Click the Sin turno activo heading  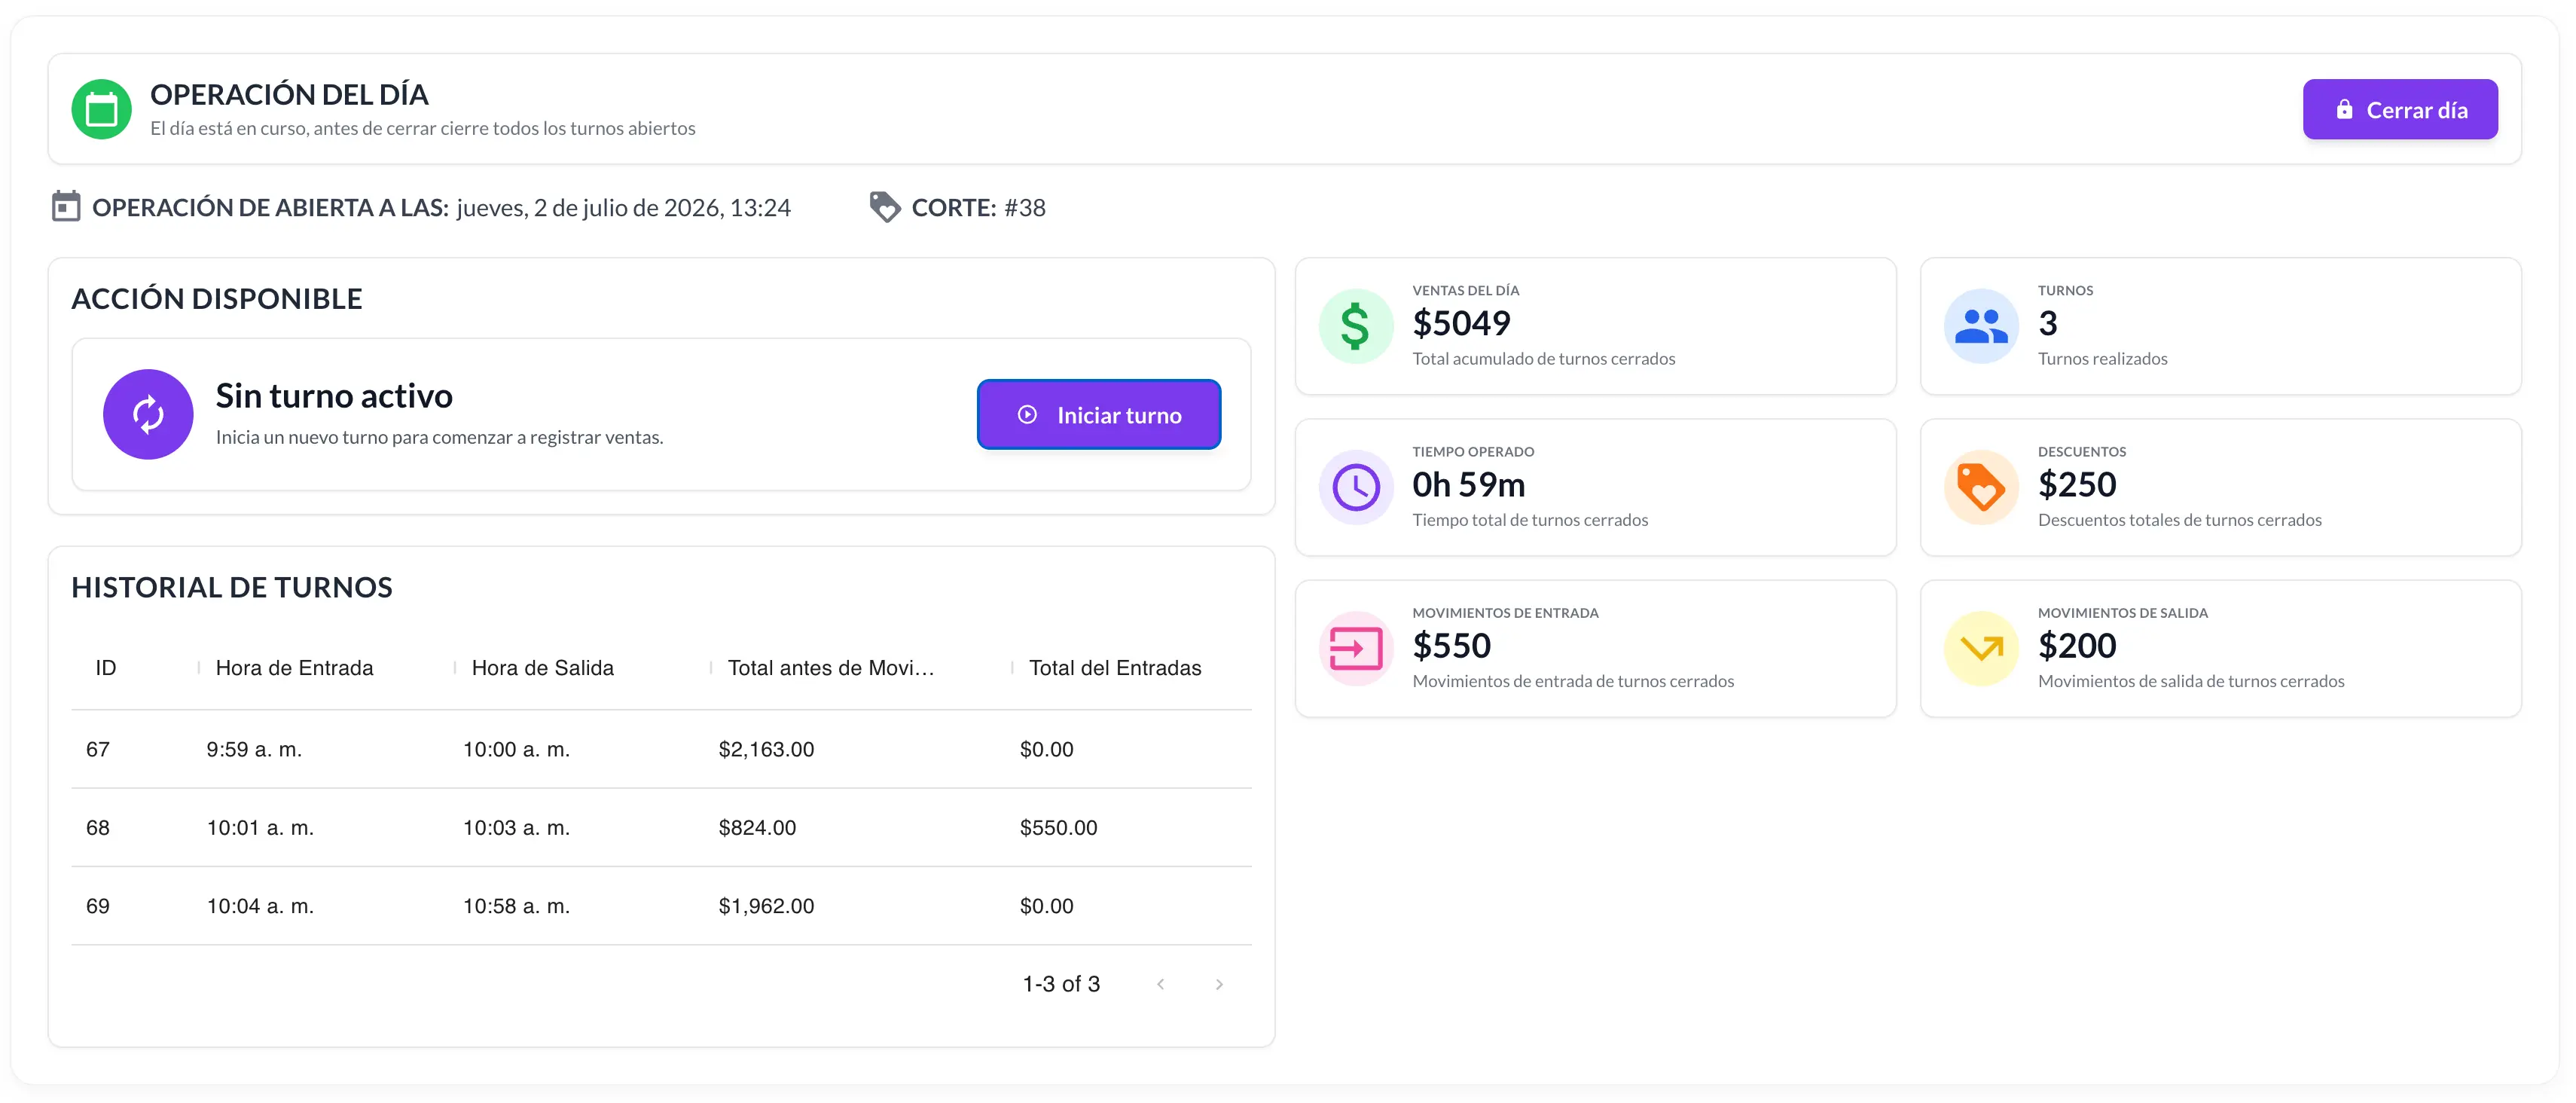coord(334,396)
